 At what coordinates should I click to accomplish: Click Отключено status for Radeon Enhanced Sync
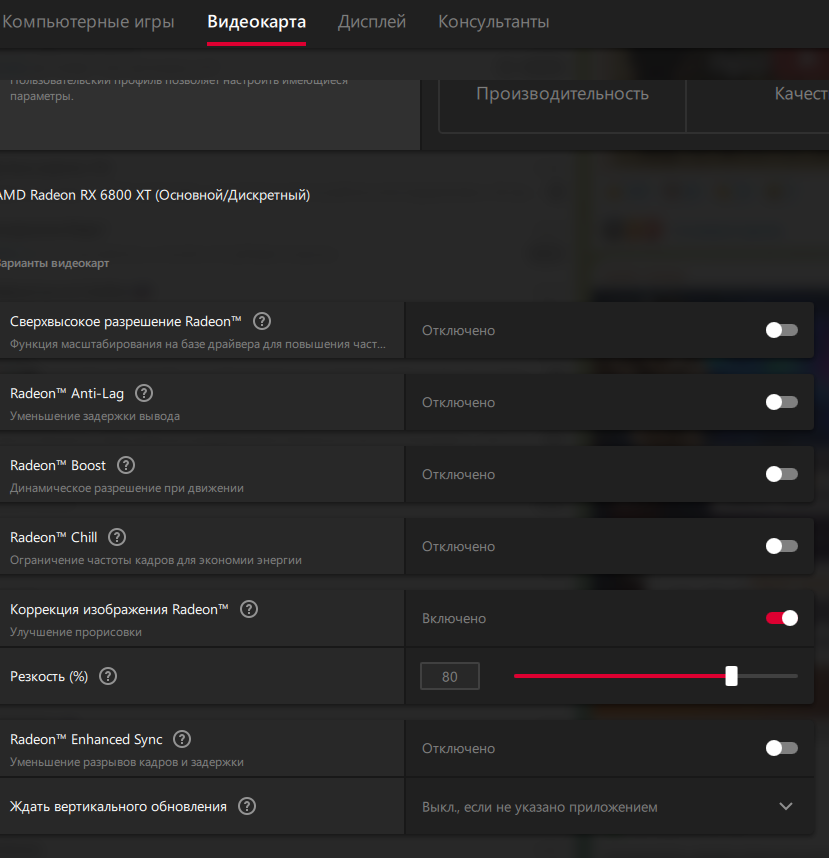[458, 749]
